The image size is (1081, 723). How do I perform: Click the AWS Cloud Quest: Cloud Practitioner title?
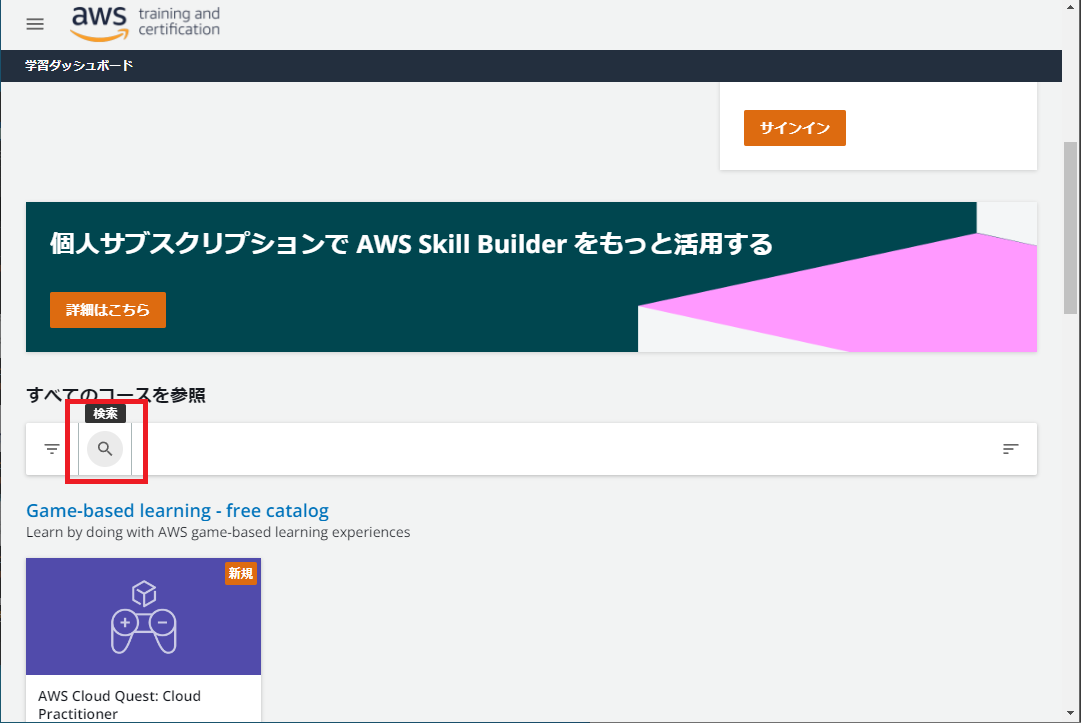119,704
